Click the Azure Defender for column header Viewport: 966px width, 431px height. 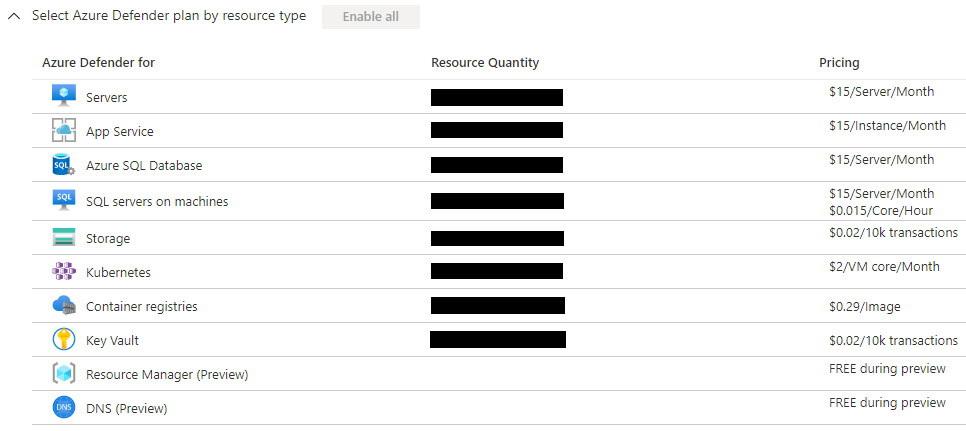pyautogui.click(x=99, y=62)
